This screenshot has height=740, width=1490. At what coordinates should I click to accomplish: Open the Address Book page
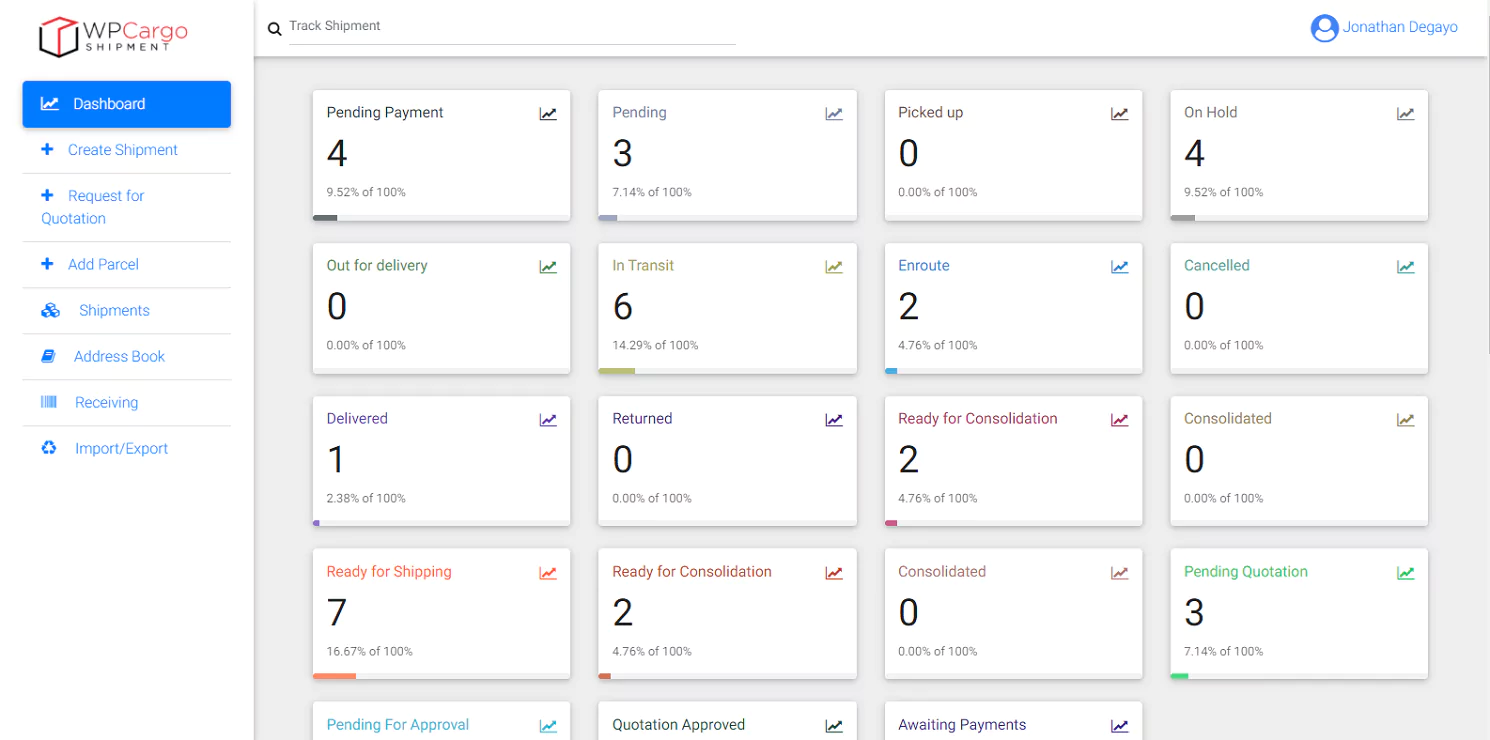coord(119,356)
